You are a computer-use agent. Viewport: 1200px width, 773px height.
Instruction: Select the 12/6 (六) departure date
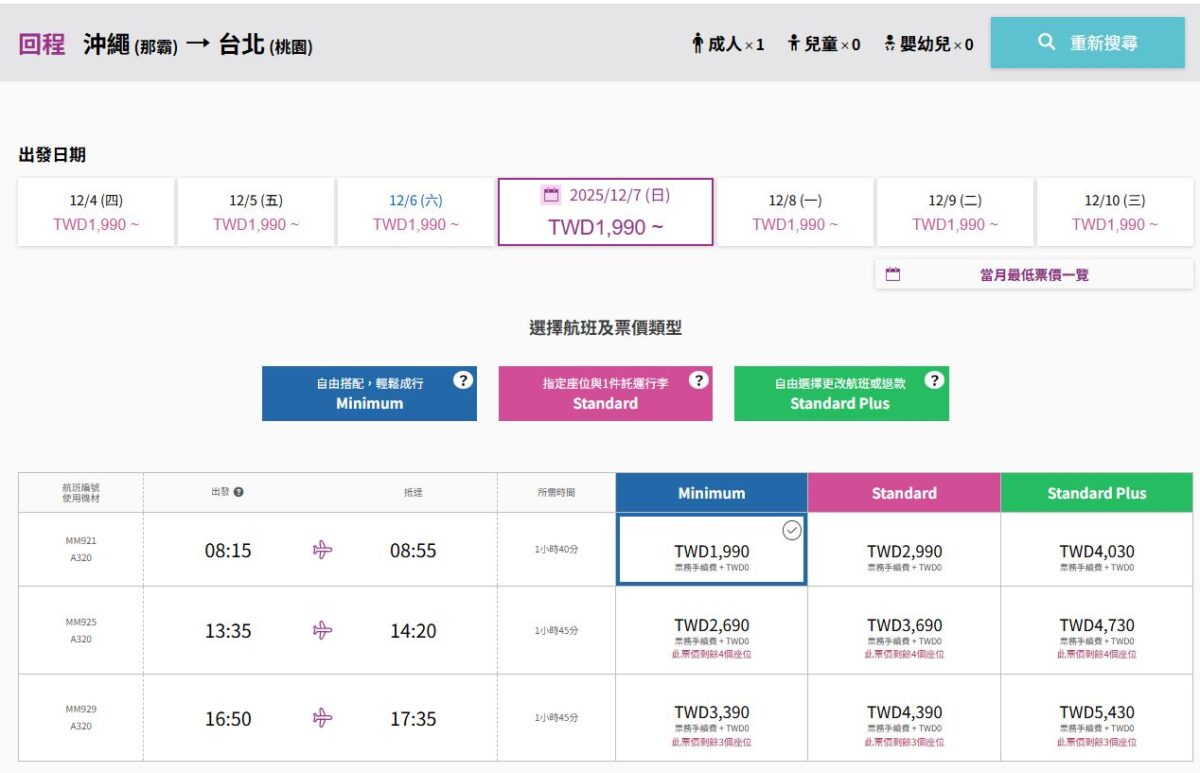coord(416,212)
